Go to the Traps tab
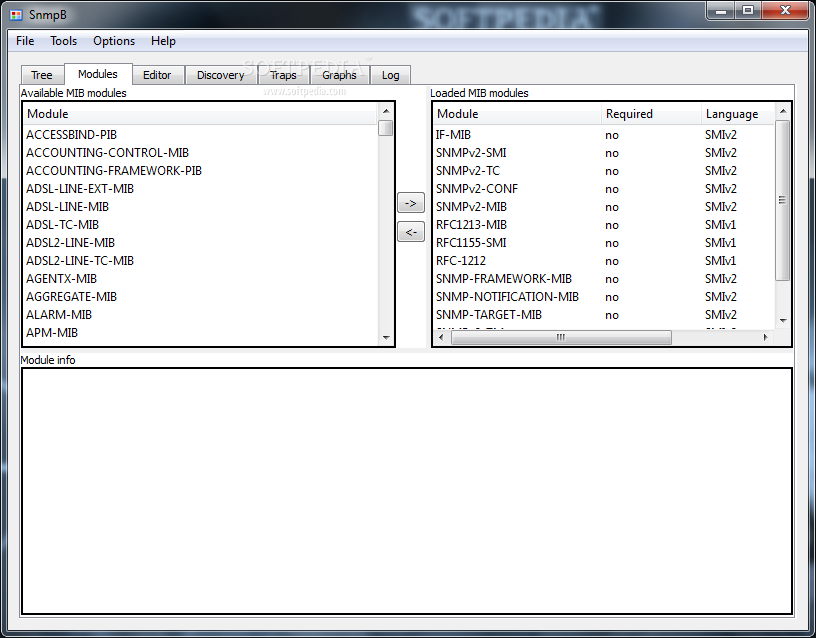 pyautogui.click(x=283, y=75)
